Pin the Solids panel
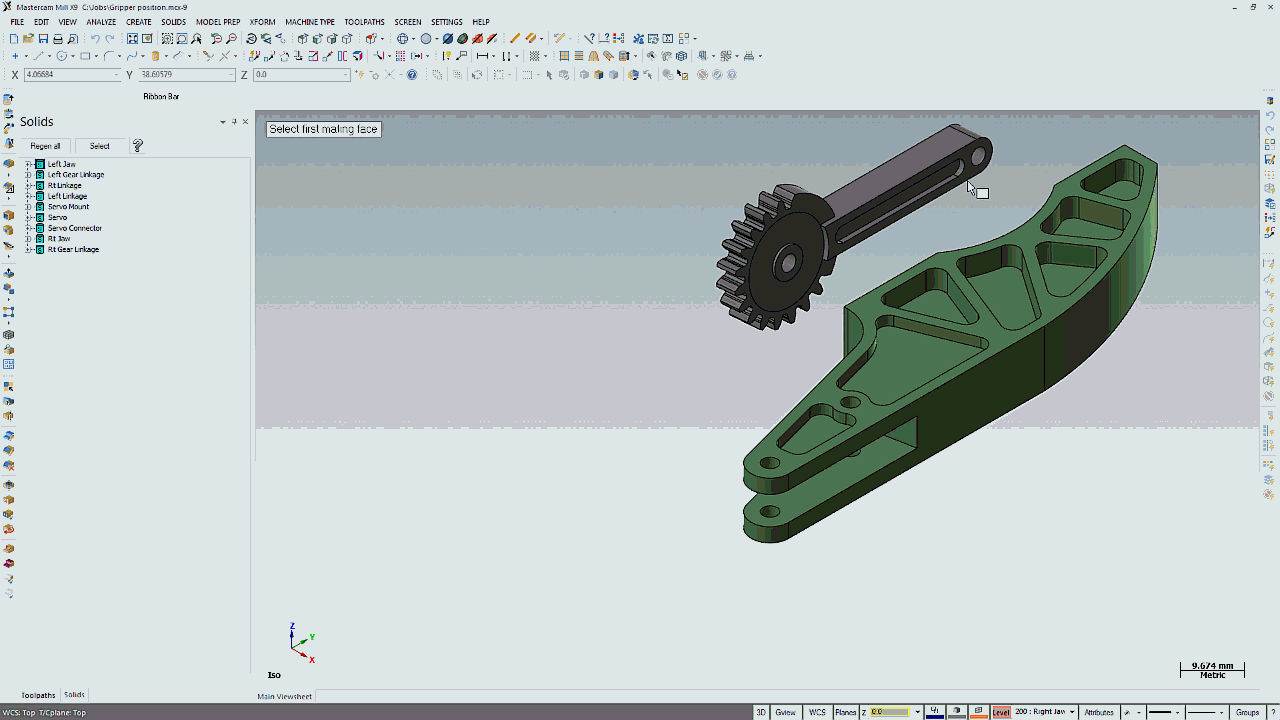The height and width of the screenshot is (720, 1280). coord(234,122)
